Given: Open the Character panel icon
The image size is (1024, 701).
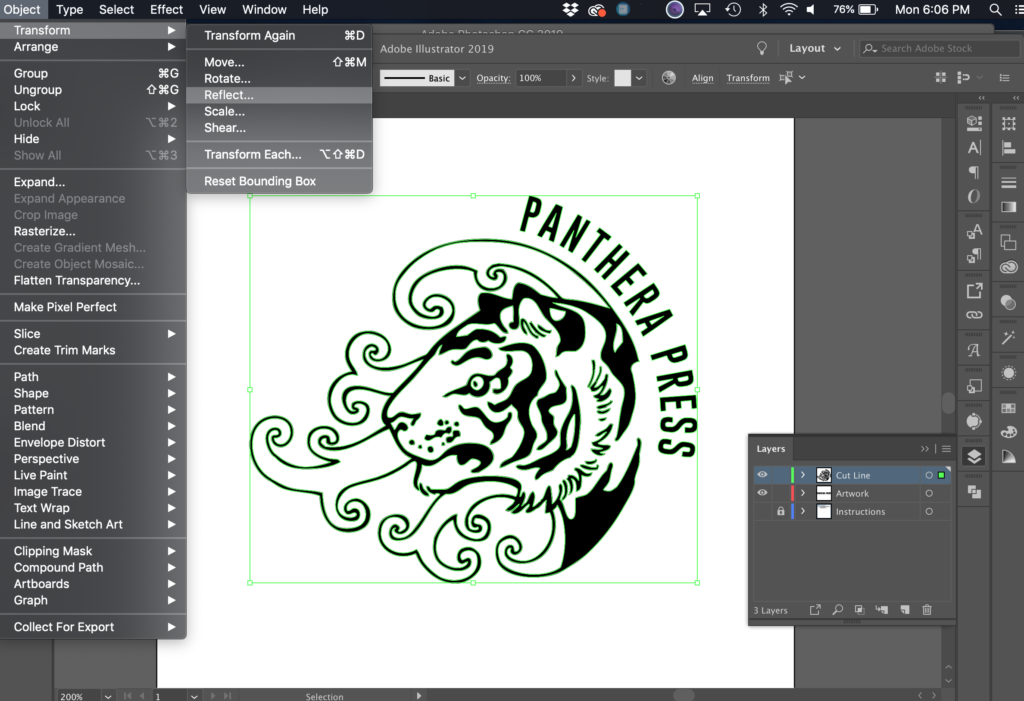Looking at the screenshot, I should (x=974, y=148).
